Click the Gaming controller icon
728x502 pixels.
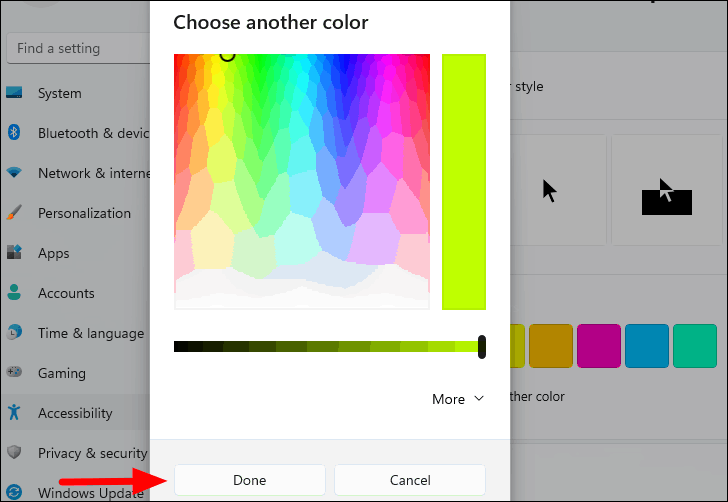tap(14, 372)
